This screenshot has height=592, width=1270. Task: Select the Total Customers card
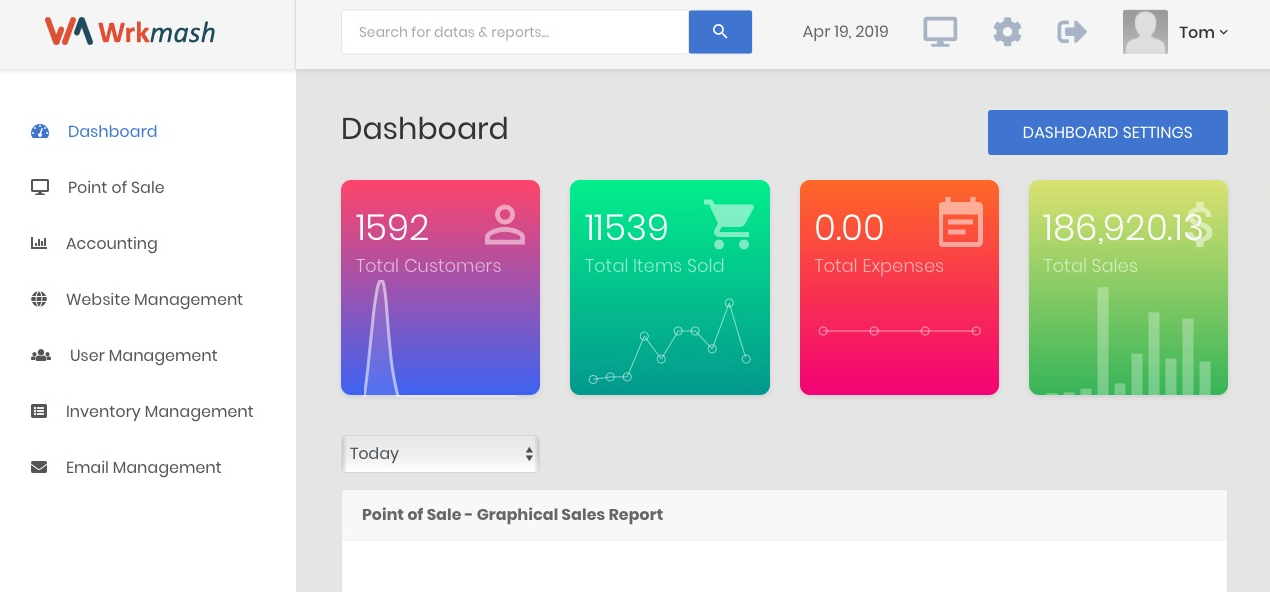pyautogui.click(x=440, y=287)
